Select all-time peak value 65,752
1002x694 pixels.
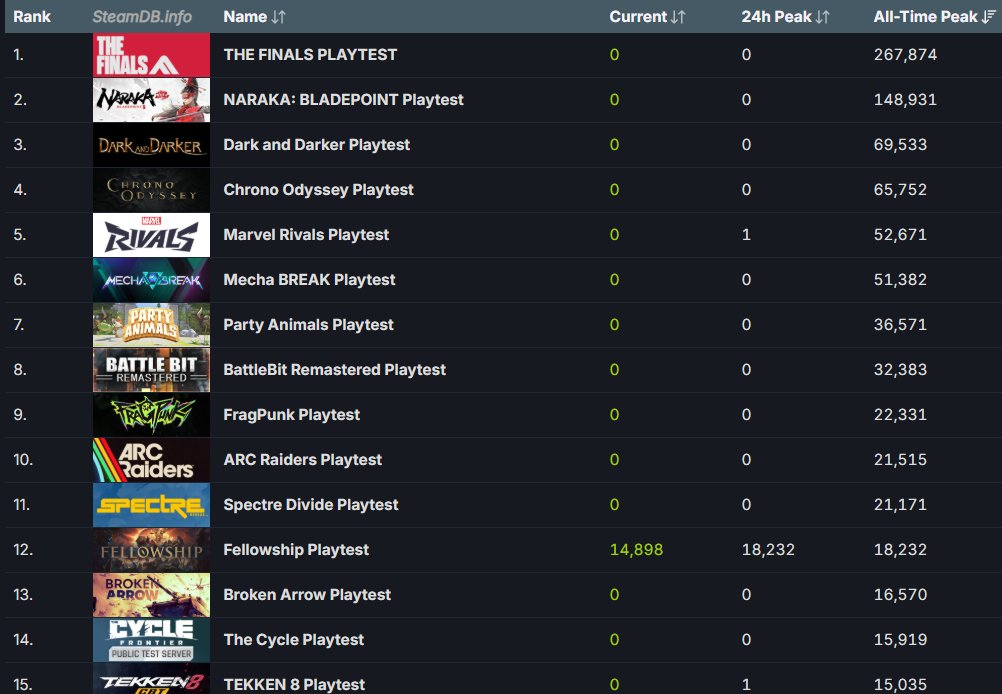point(900,190)
